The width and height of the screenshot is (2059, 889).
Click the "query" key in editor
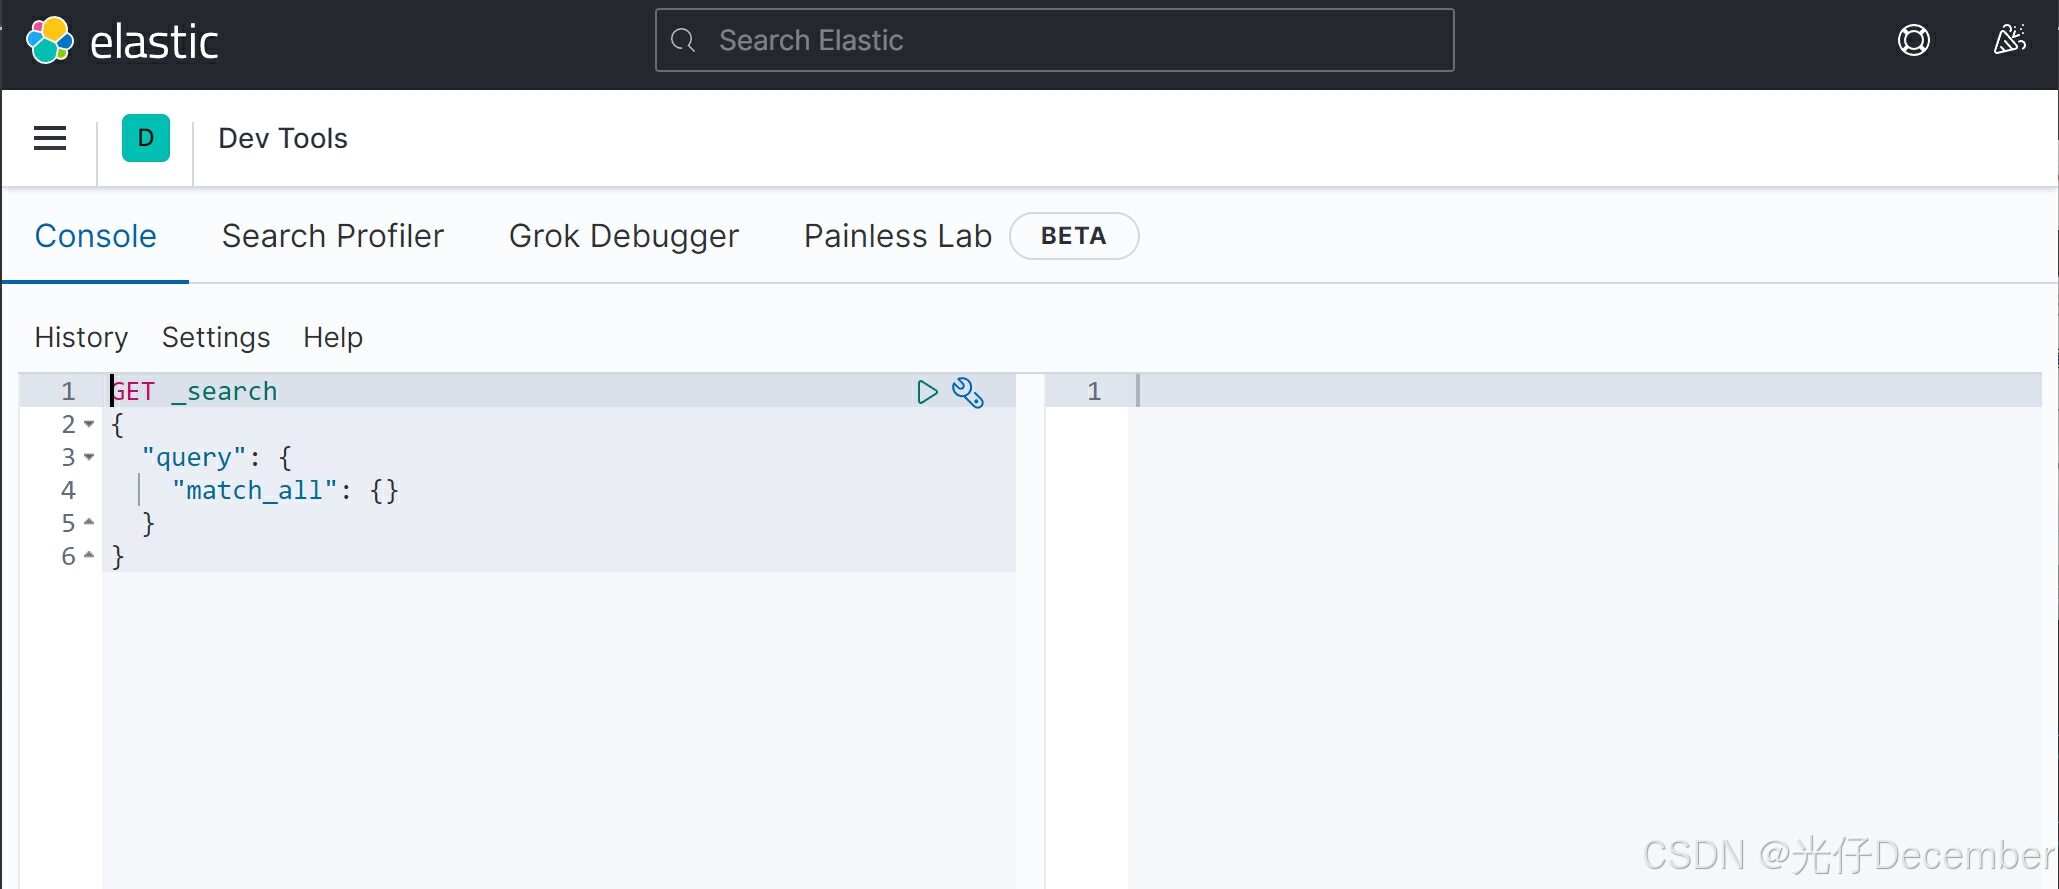pyautogui.click(x=194, y=457)
